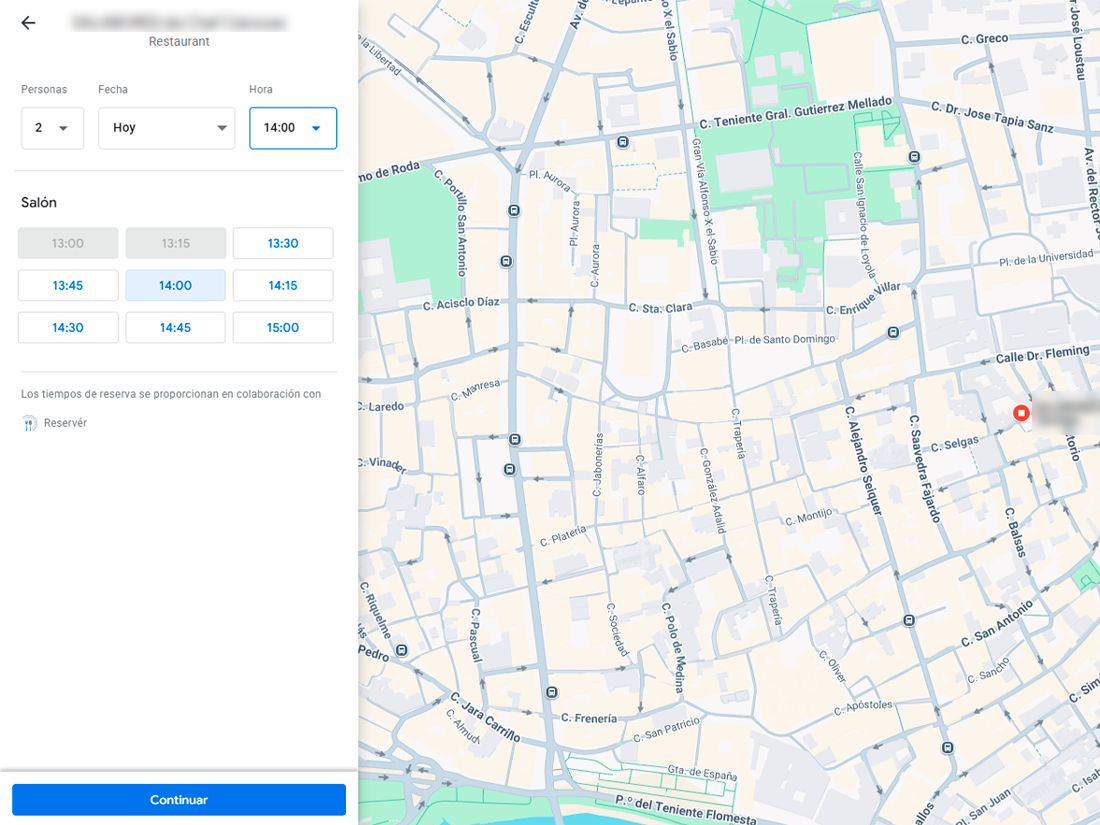Image resolution: width=1100 pixels, height=825 pixels.
Task: Click bus stop icon beside C. Portillo San Antonio
Action: click(x=506, y=262)
